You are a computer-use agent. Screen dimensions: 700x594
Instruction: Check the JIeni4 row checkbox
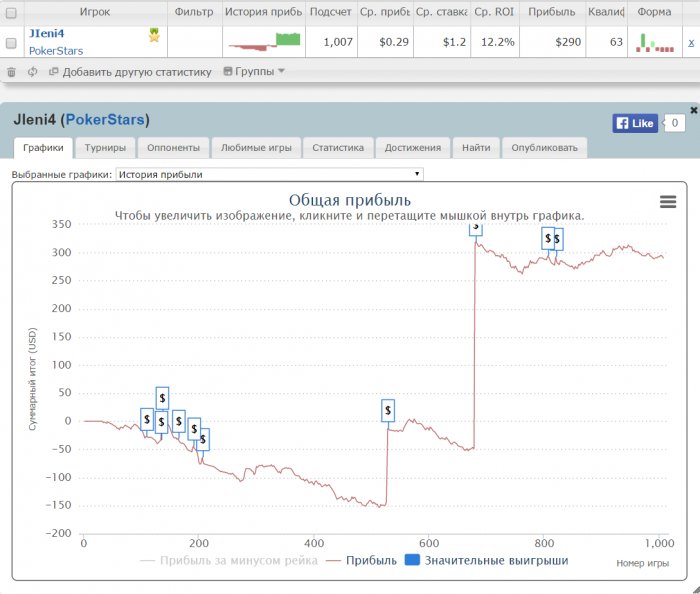pyautogui.click(x=11, y=43)
